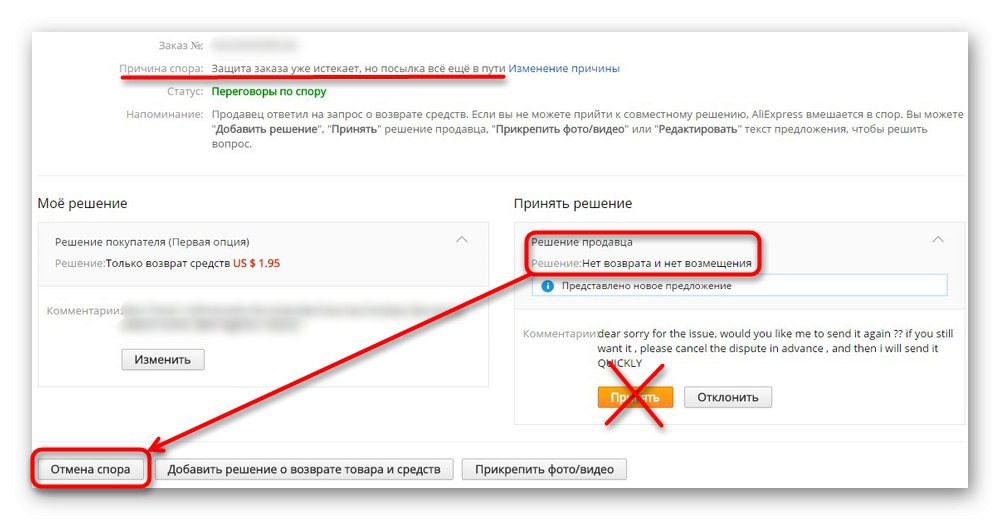Select the Представлено новое предложение notice
The image size is (1000, 520).
(740, 286)
